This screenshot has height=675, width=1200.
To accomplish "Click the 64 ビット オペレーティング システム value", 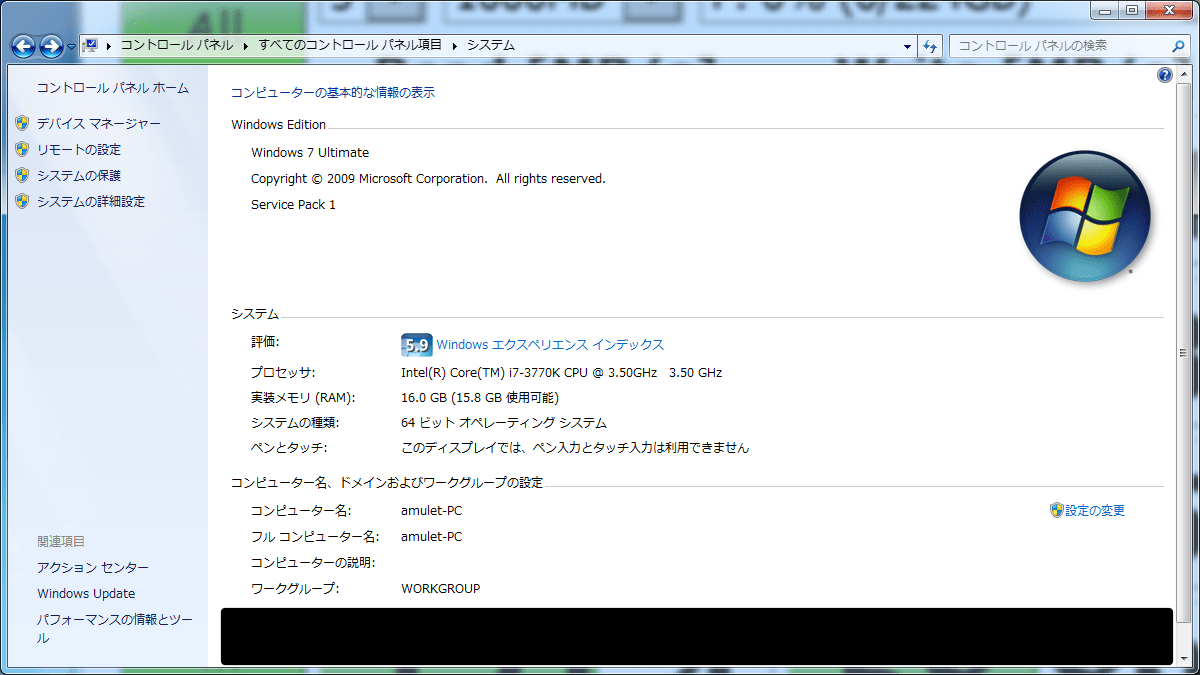I will (504, 423).
